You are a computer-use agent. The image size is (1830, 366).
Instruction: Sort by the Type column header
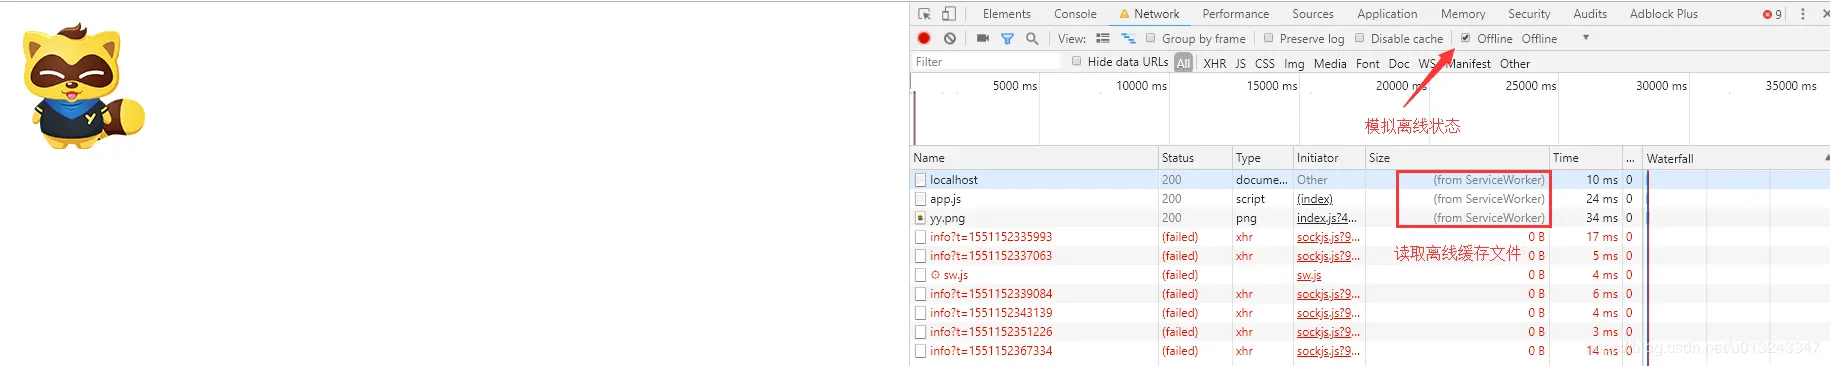[x=1262, y=158]
